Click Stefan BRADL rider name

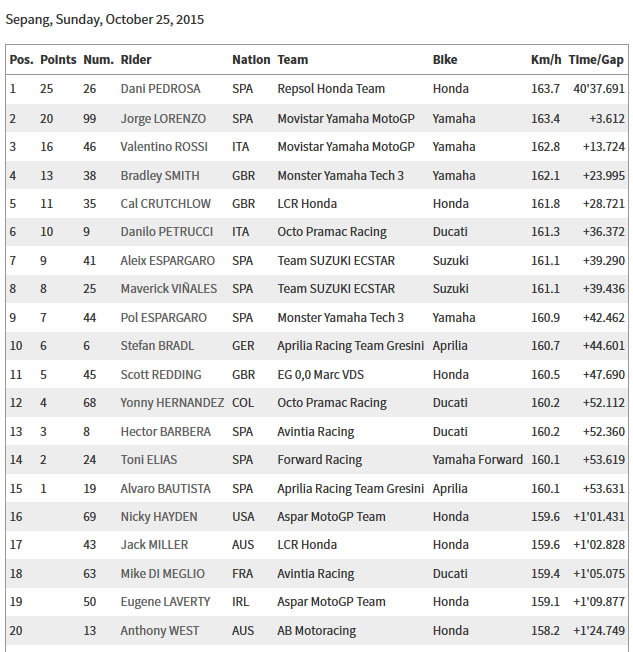pyautogui.click(x=157, y=346)
